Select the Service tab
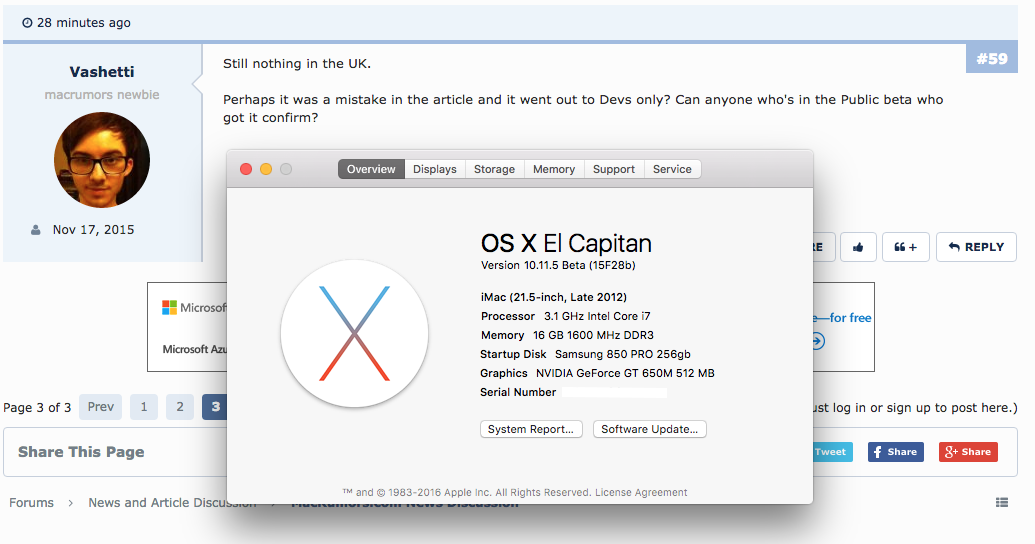 point(673,169)
